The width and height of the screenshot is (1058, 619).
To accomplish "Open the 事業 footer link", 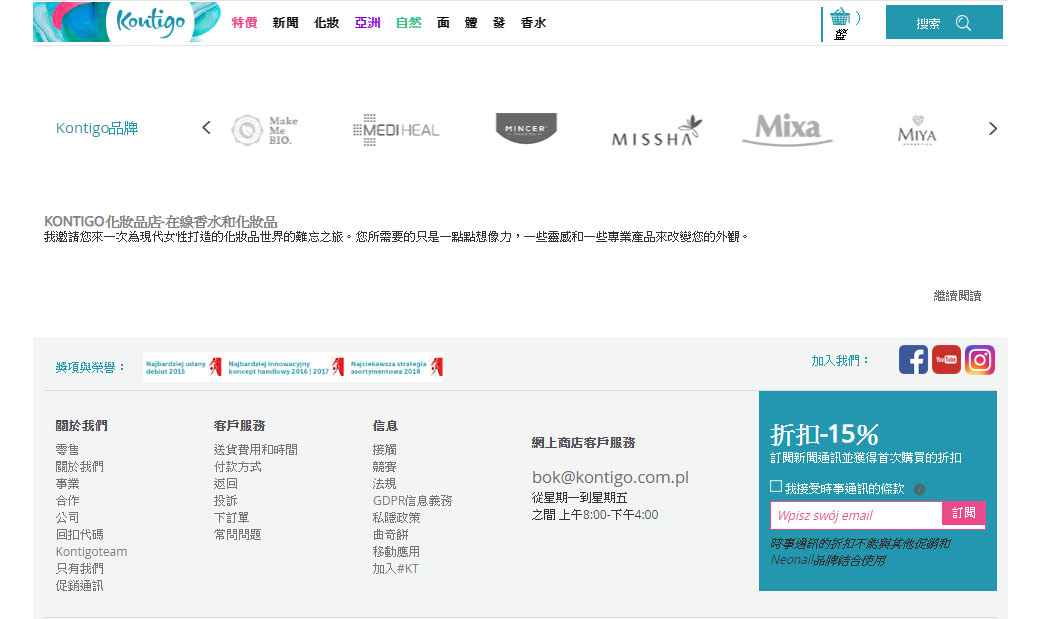I will [x=67, y=483].
